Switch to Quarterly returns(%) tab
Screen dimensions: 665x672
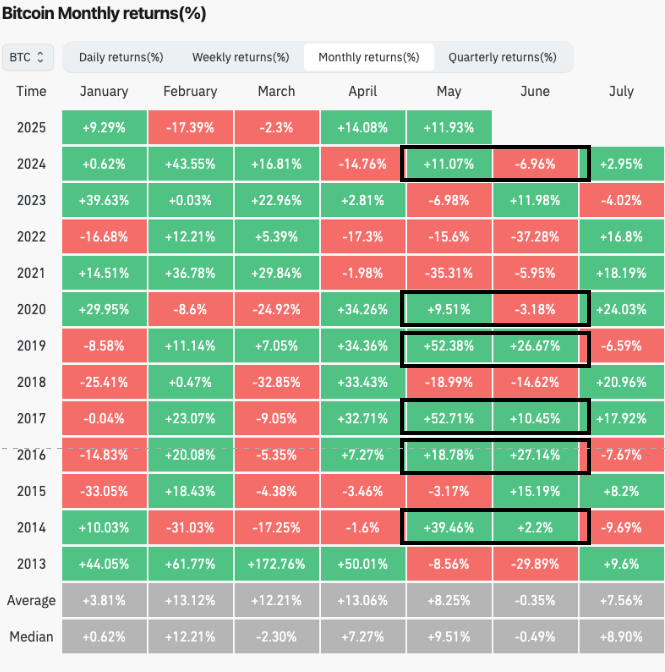[502, 57]
